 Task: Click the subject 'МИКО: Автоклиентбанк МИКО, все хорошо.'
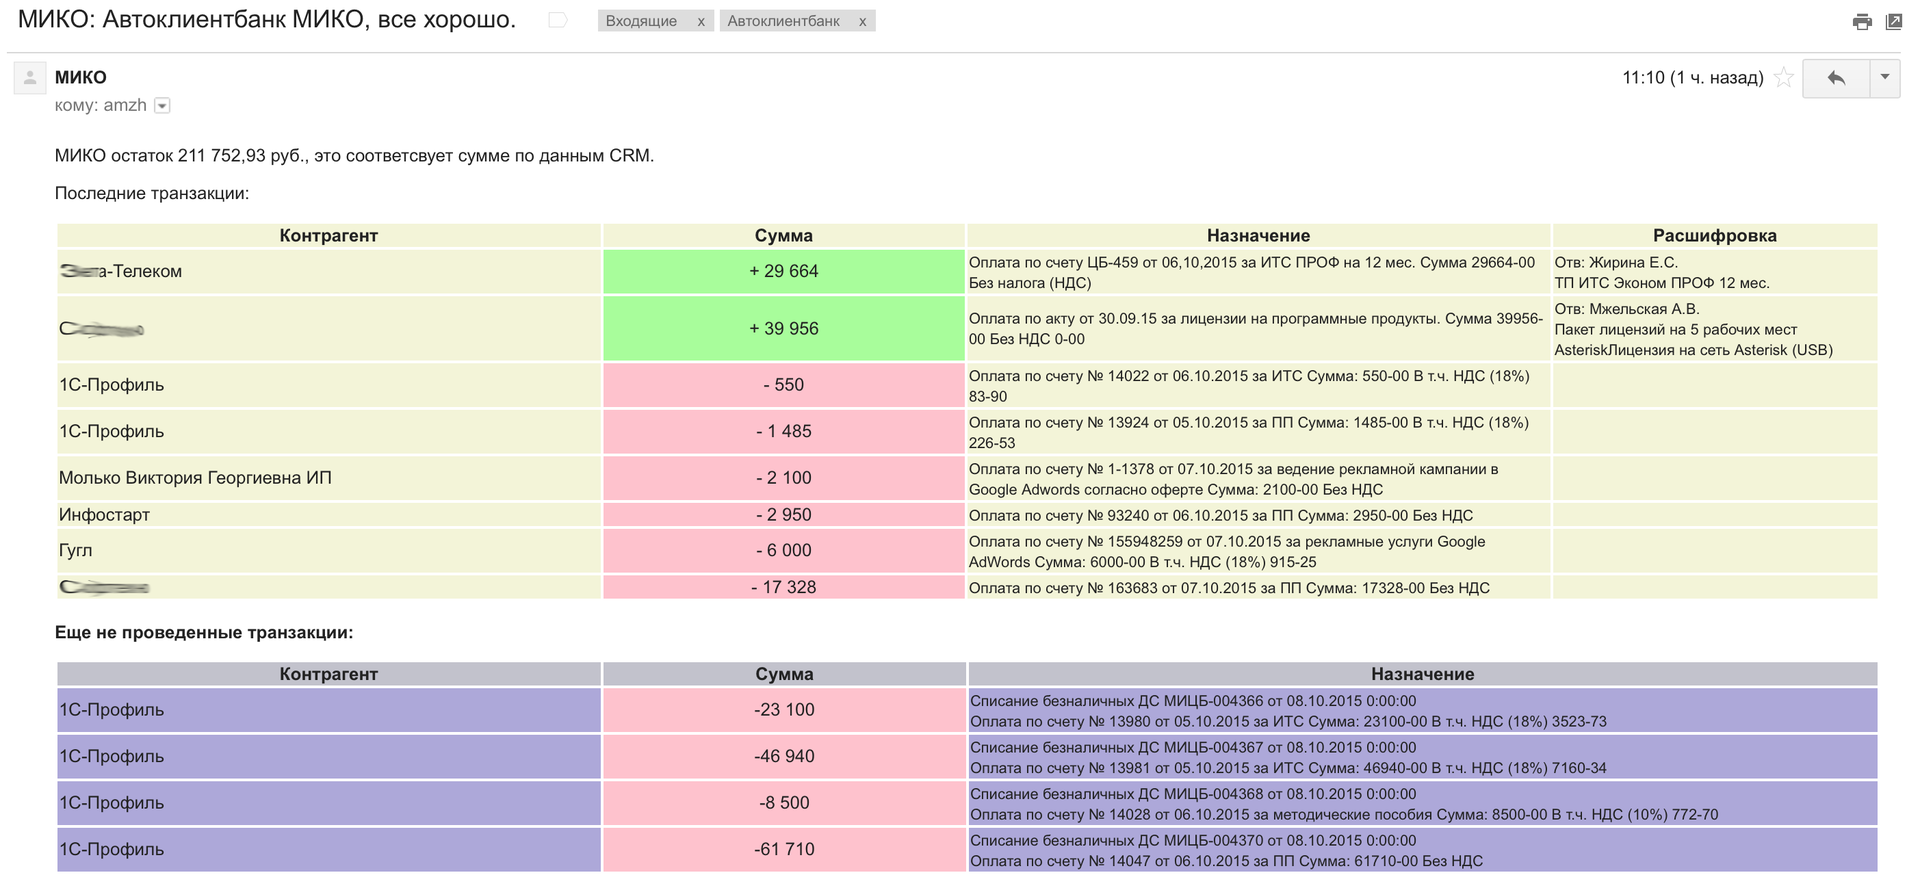[x=267, y=19]
